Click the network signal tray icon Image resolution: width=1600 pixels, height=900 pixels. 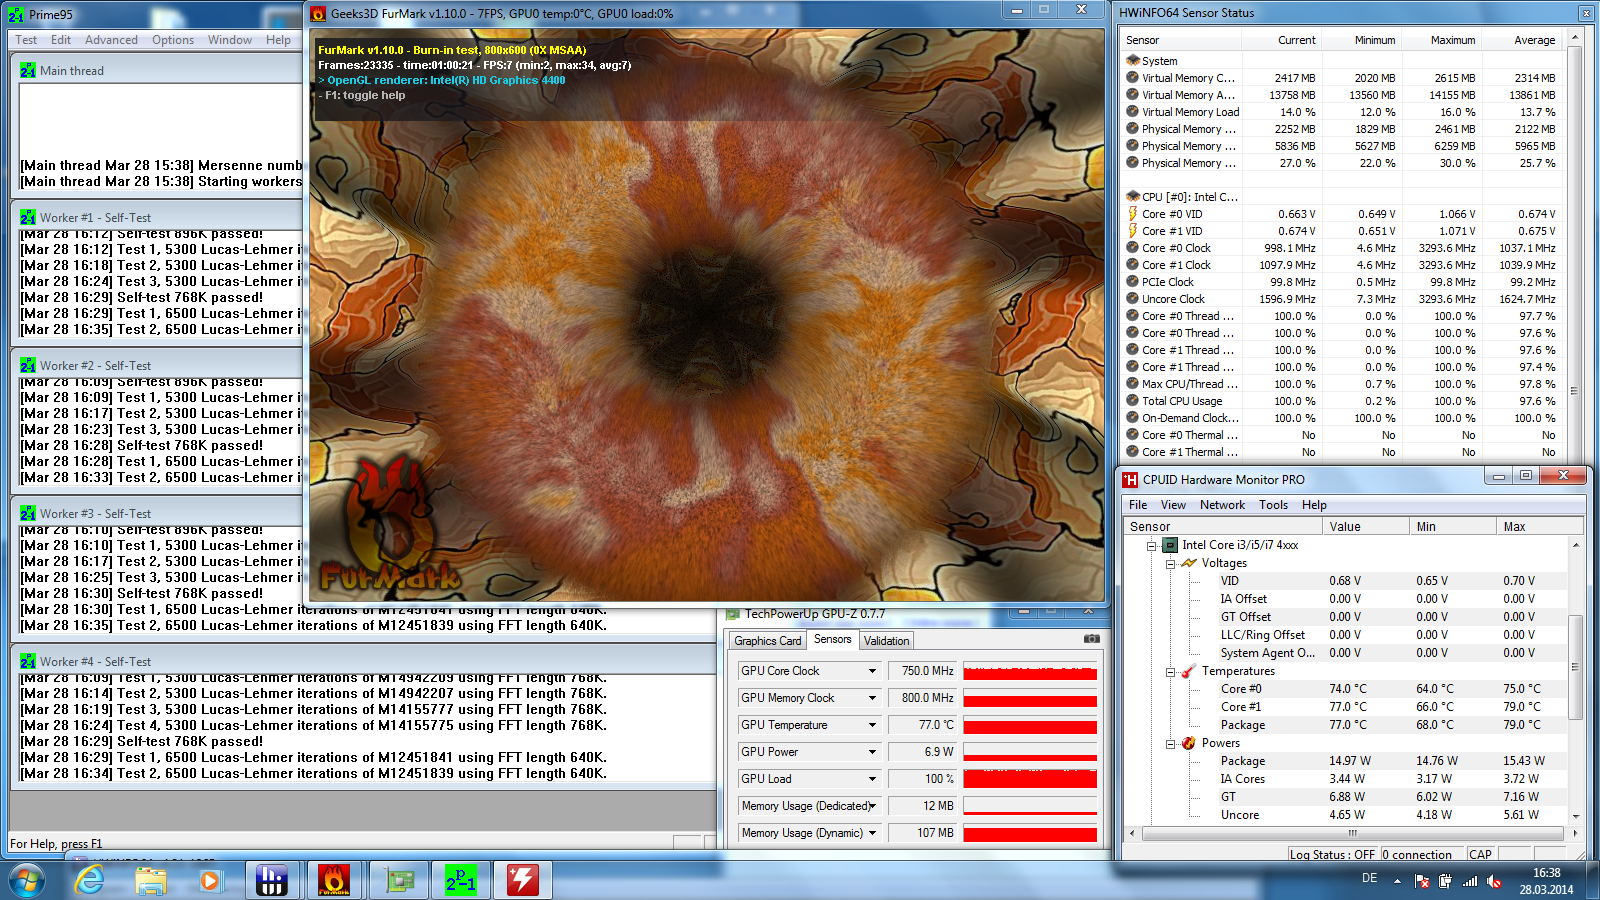click(x=1470, y=881)
